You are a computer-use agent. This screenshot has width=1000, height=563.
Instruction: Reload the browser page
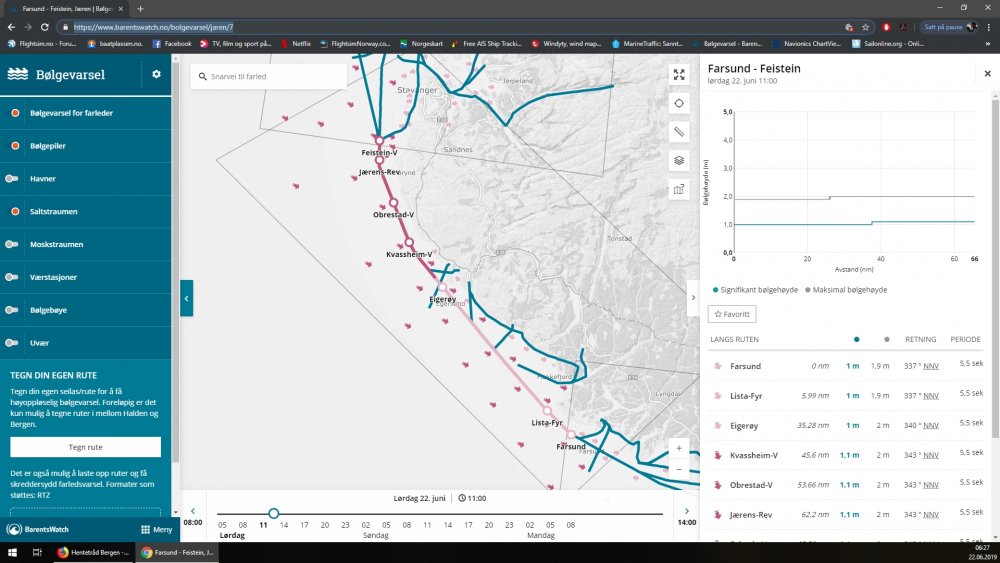[x=45, y=27]
